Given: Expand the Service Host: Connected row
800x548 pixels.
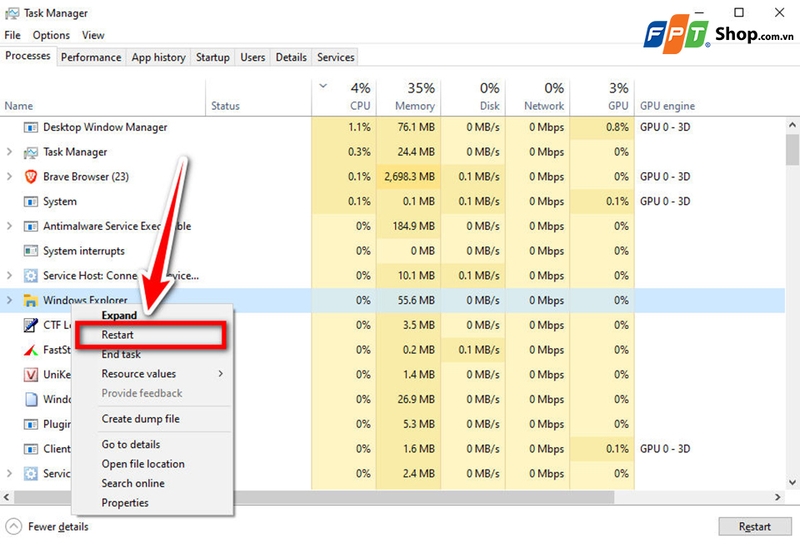Looking at the screenshot, I should 9,276.
